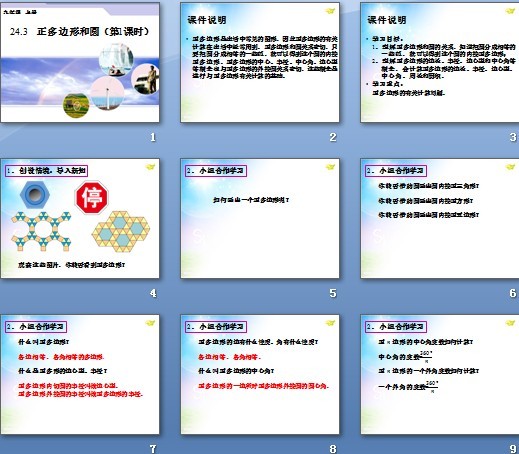Click slide number 4 label
519x454 pixels.
tap(153, 293)
